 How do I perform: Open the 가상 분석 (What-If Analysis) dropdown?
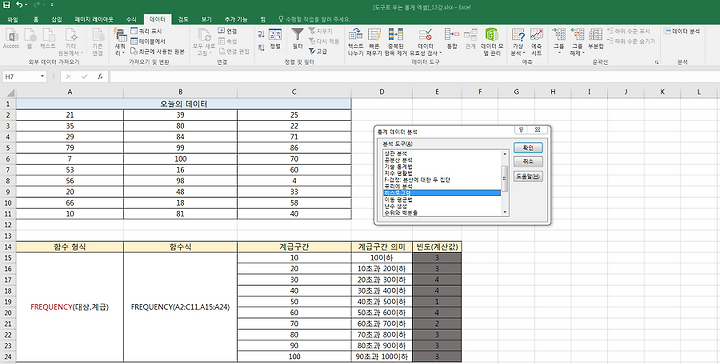coord(518,41)
